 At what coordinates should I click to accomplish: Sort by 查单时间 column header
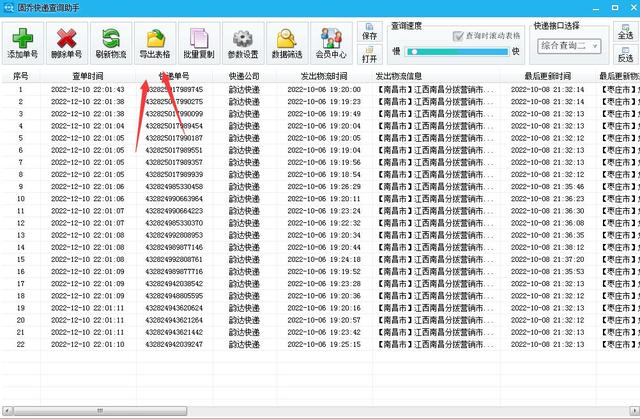88,76
